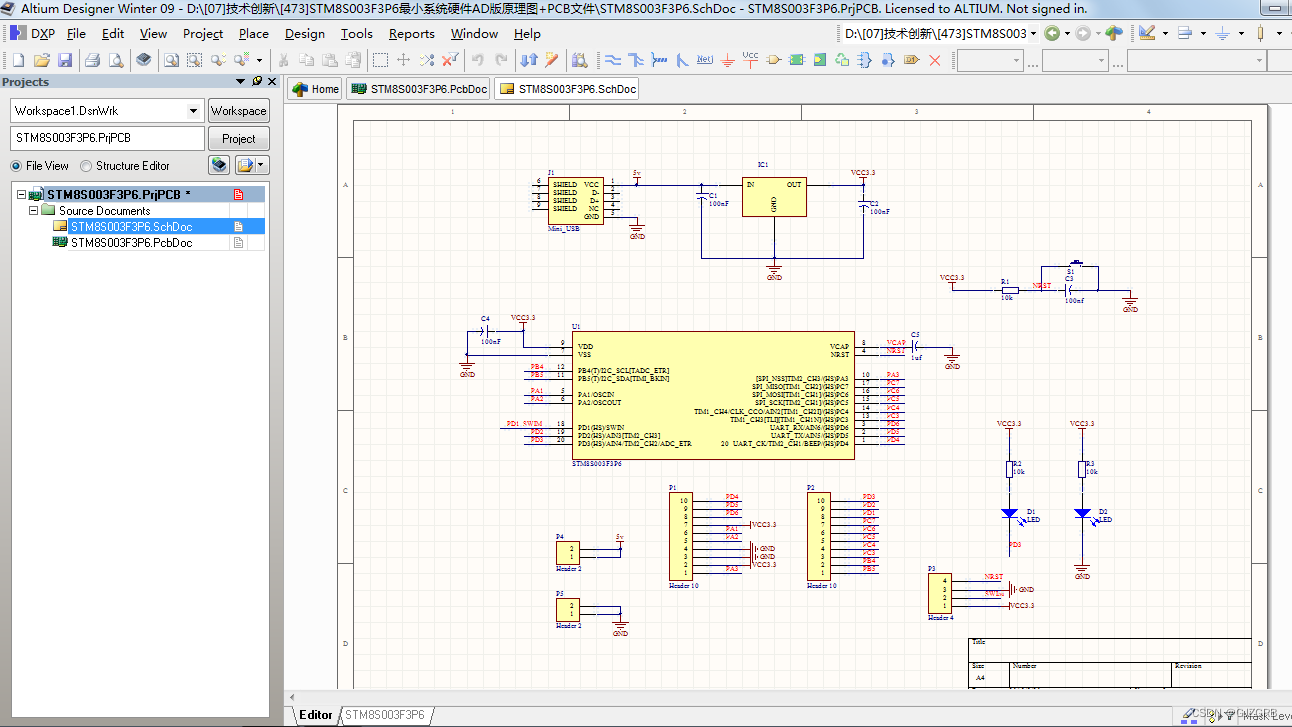Open the Browse Libraries icon

[x=580, y=60]
